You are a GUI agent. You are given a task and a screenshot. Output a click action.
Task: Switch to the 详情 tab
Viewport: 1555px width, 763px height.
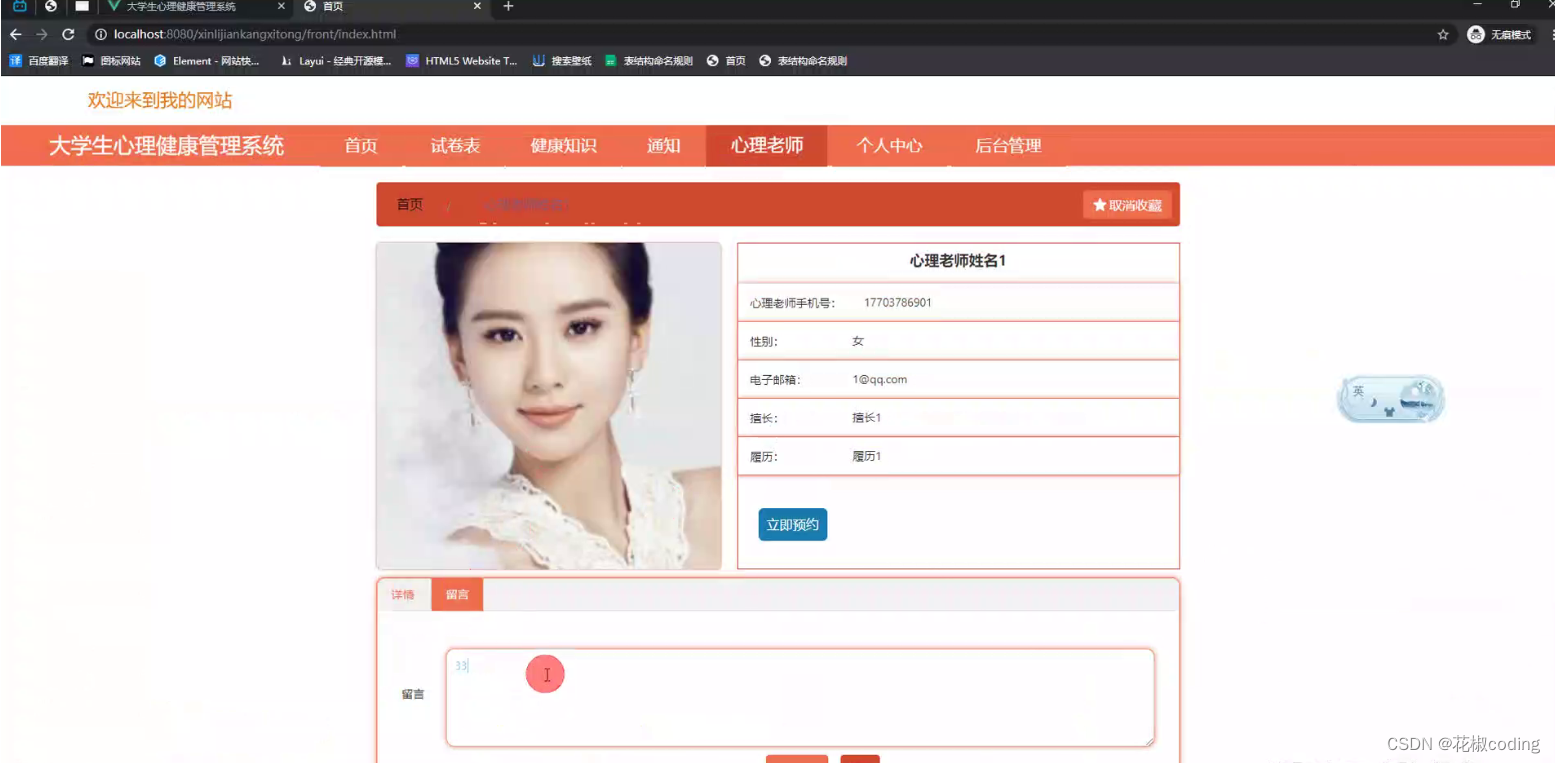pos(403,594)
